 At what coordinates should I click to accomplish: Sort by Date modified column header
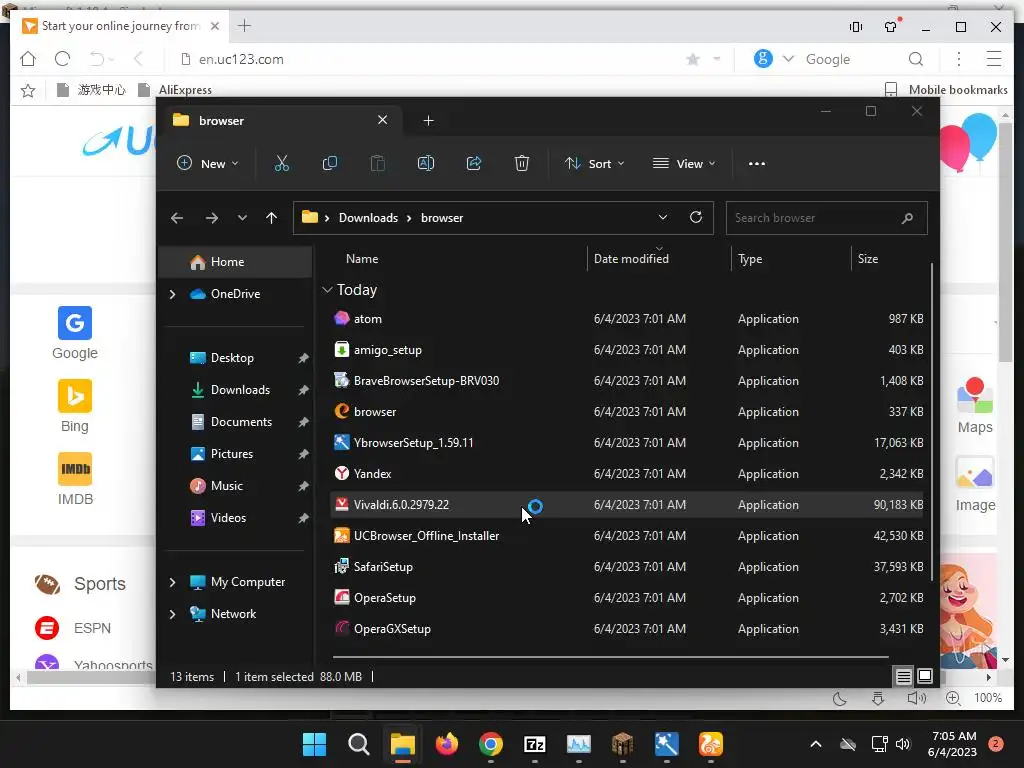tap(631, 259)
